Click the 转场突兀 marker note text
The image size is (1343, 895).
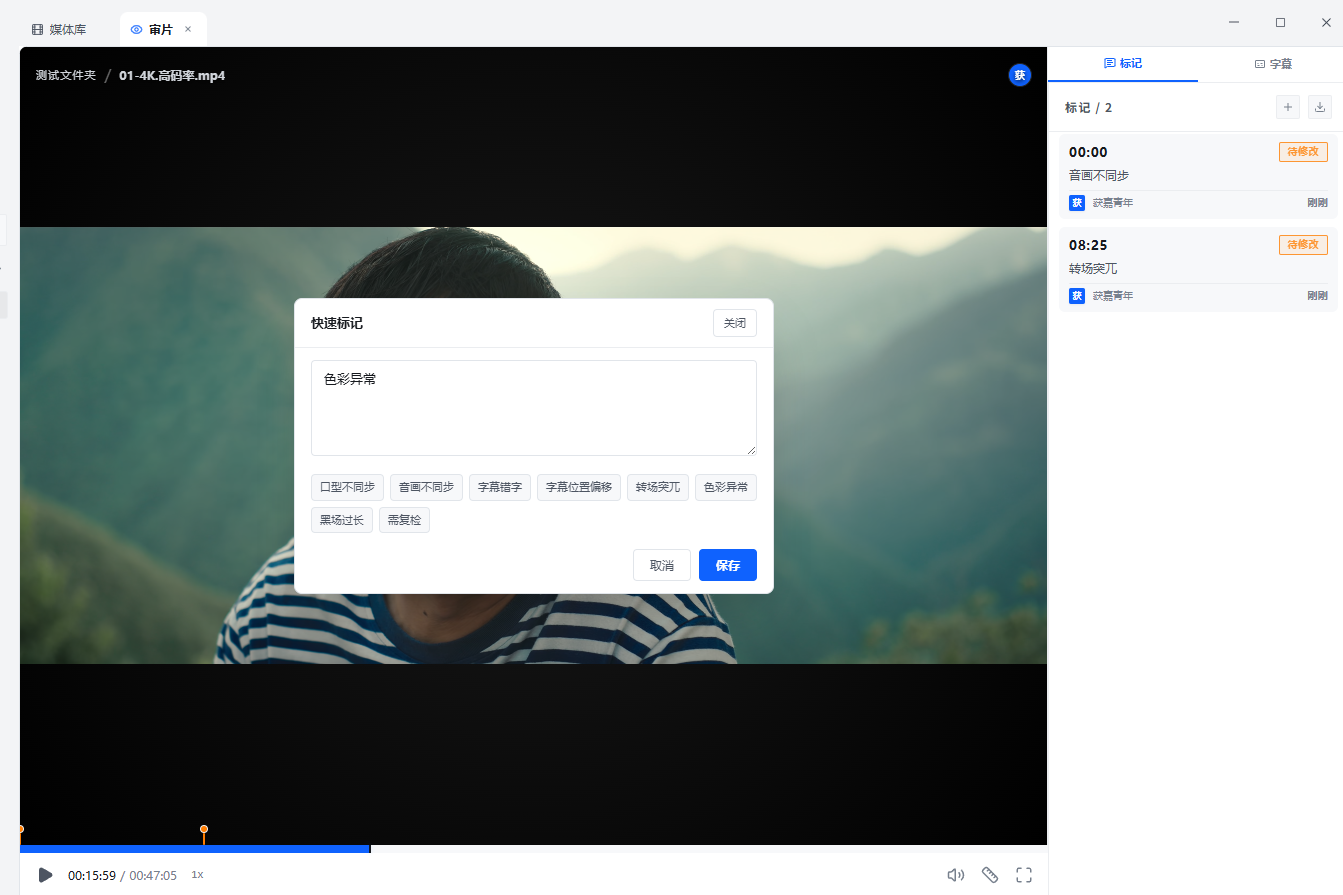1093,269
